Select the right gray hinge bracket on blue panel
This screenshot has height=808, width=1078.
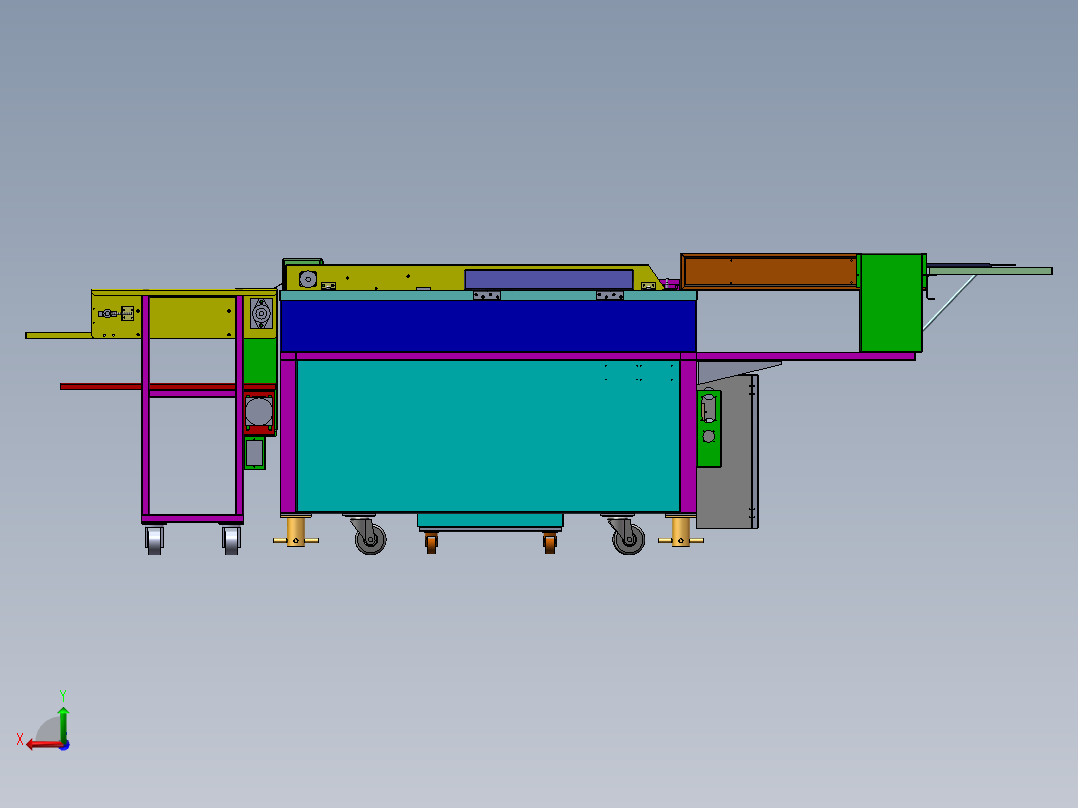(610, 296)
